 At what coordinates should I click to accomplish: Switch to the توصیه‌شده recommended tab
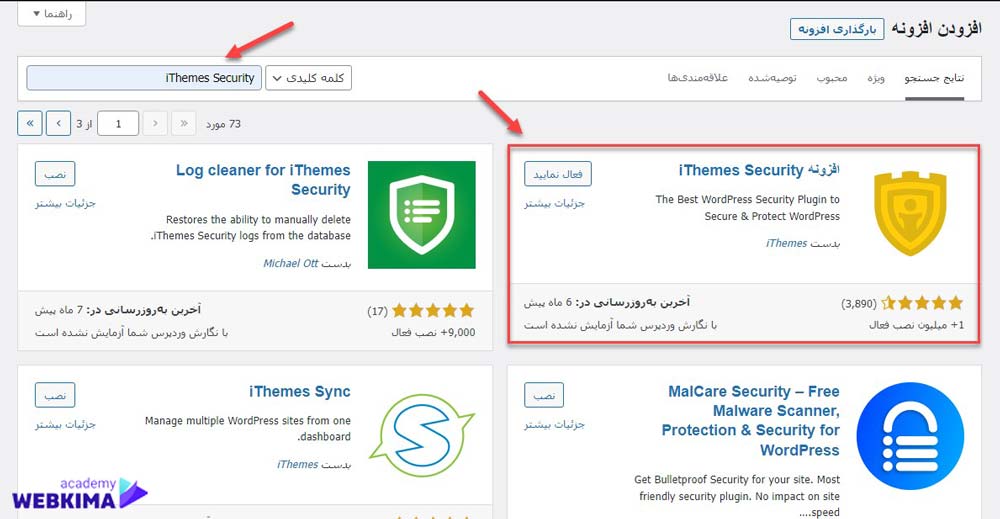772,78
